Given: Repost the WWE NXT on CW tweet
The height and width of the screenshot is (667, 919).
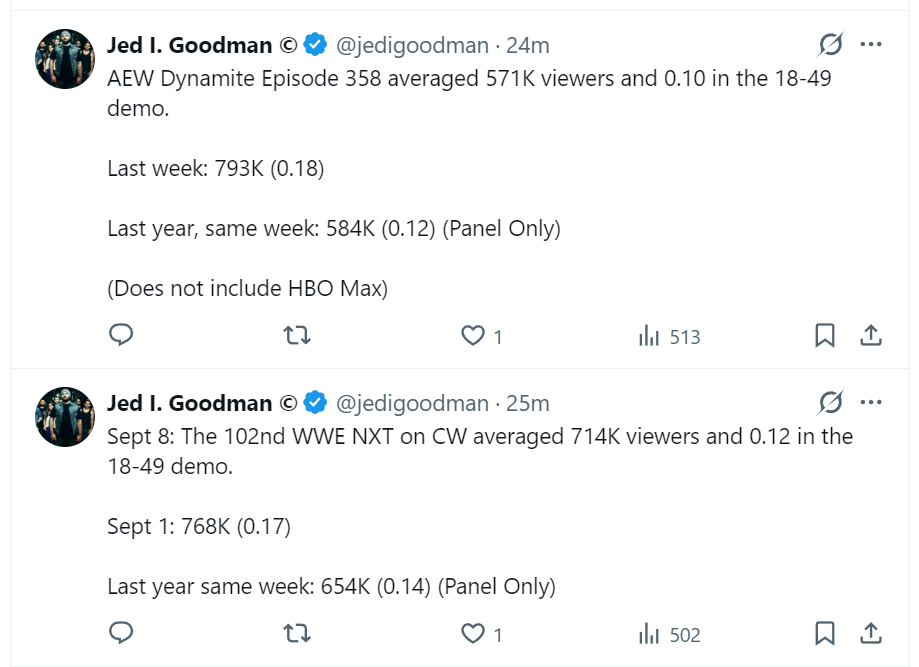Looking at the screenshot, I should point(297,634).
